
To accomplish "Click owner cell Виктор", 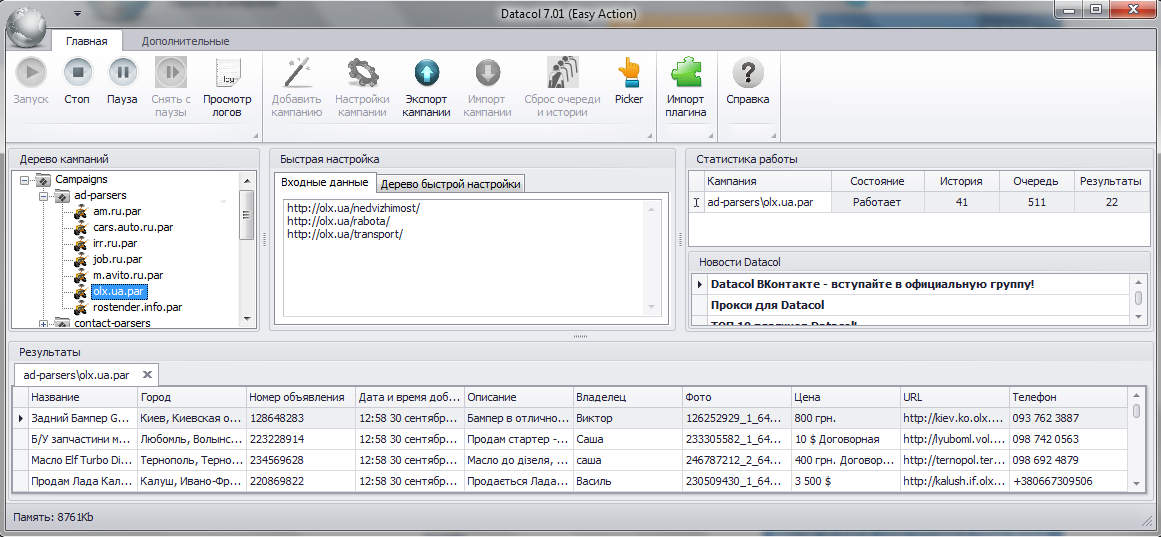I will (626, 418).
